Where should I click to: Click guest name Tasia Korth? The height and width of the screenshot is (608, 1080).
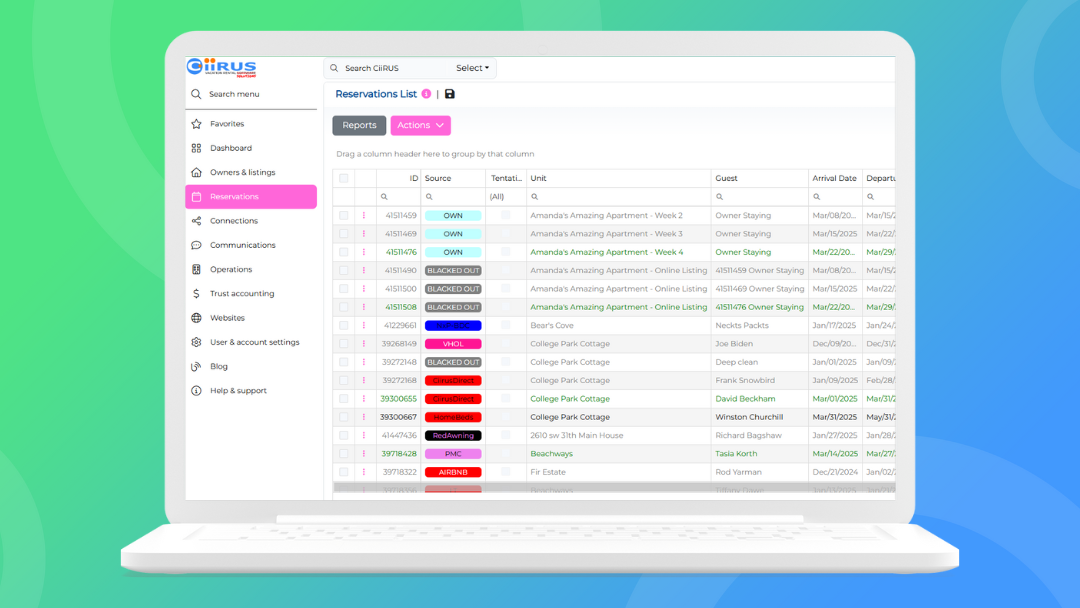pos(736,454)
